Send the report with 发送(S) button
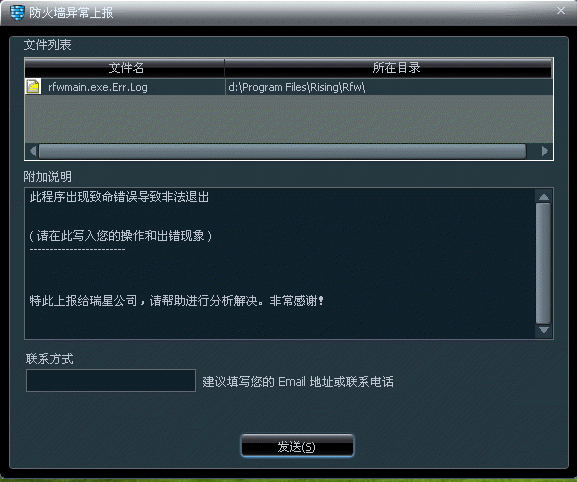The image size is (577, 482). 297,446
